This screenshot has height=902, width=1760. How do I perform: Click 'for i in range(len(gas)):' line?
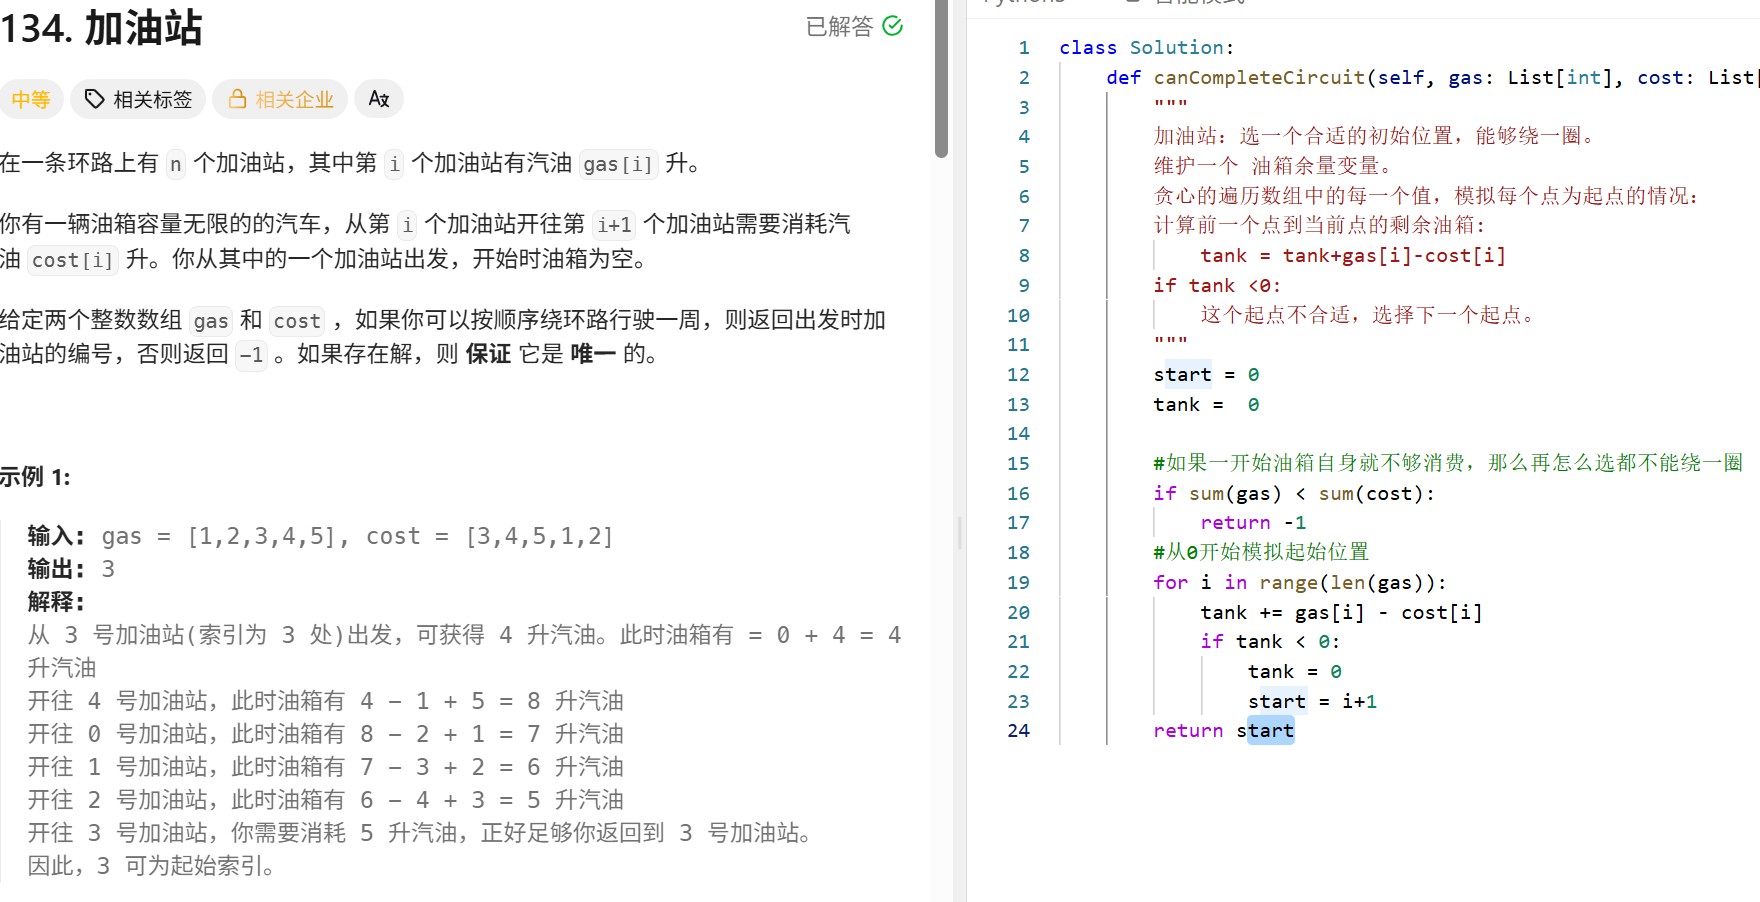[1300, 583]
